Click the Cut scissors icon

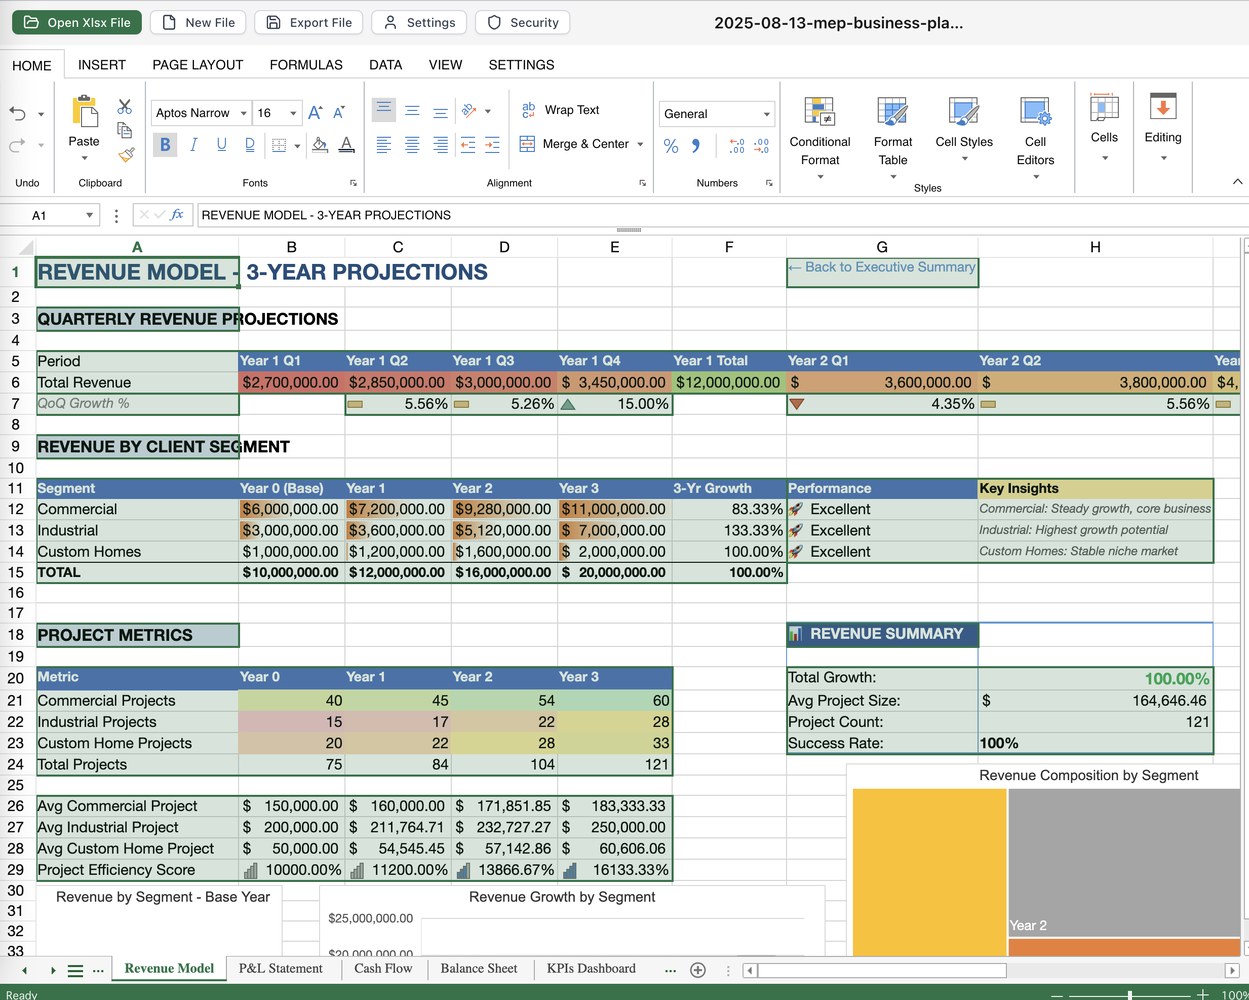coord(125,106)
